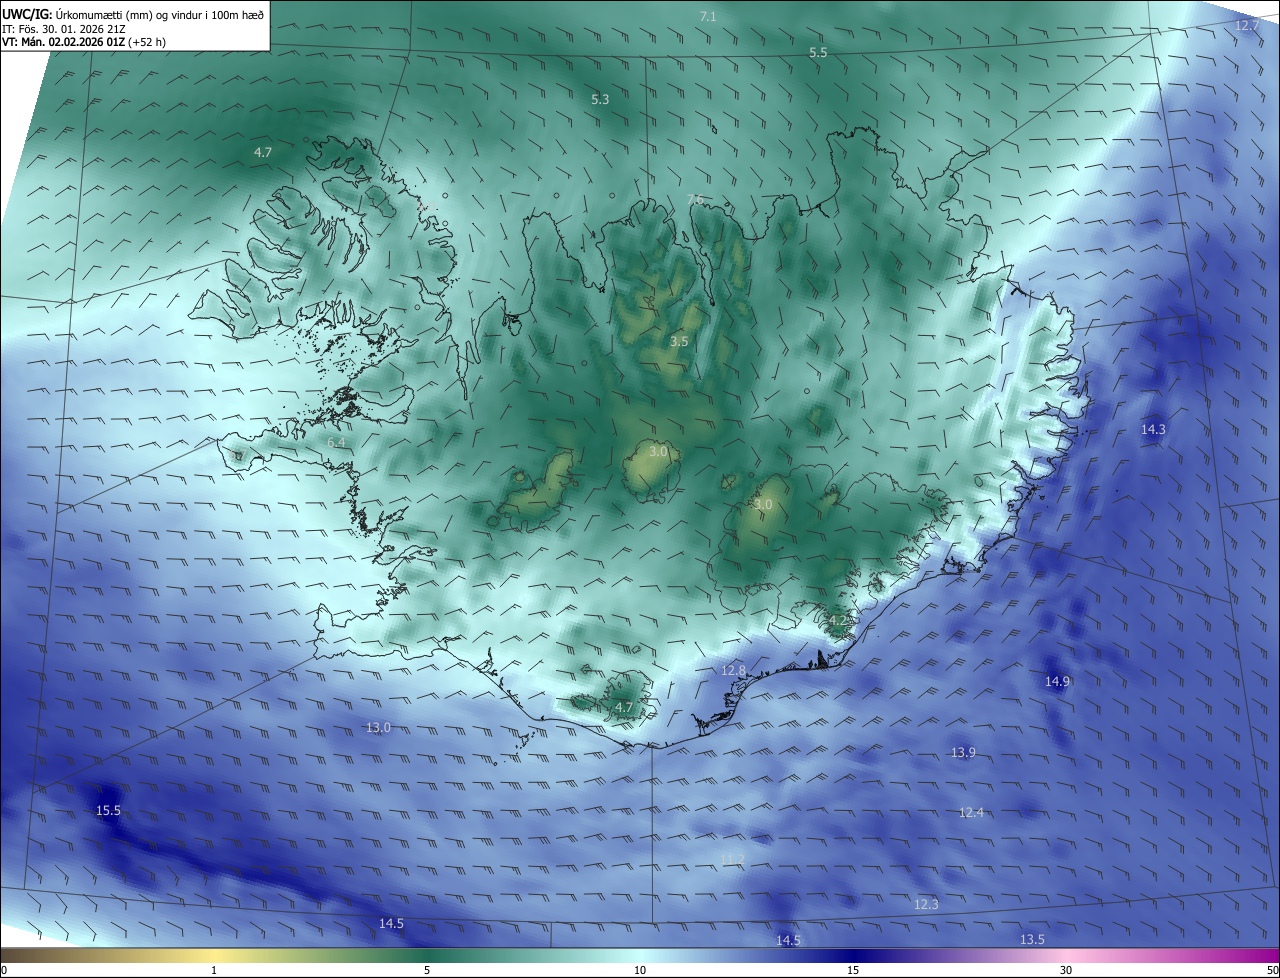Click the map value label "15.5"

pos(108,810)
